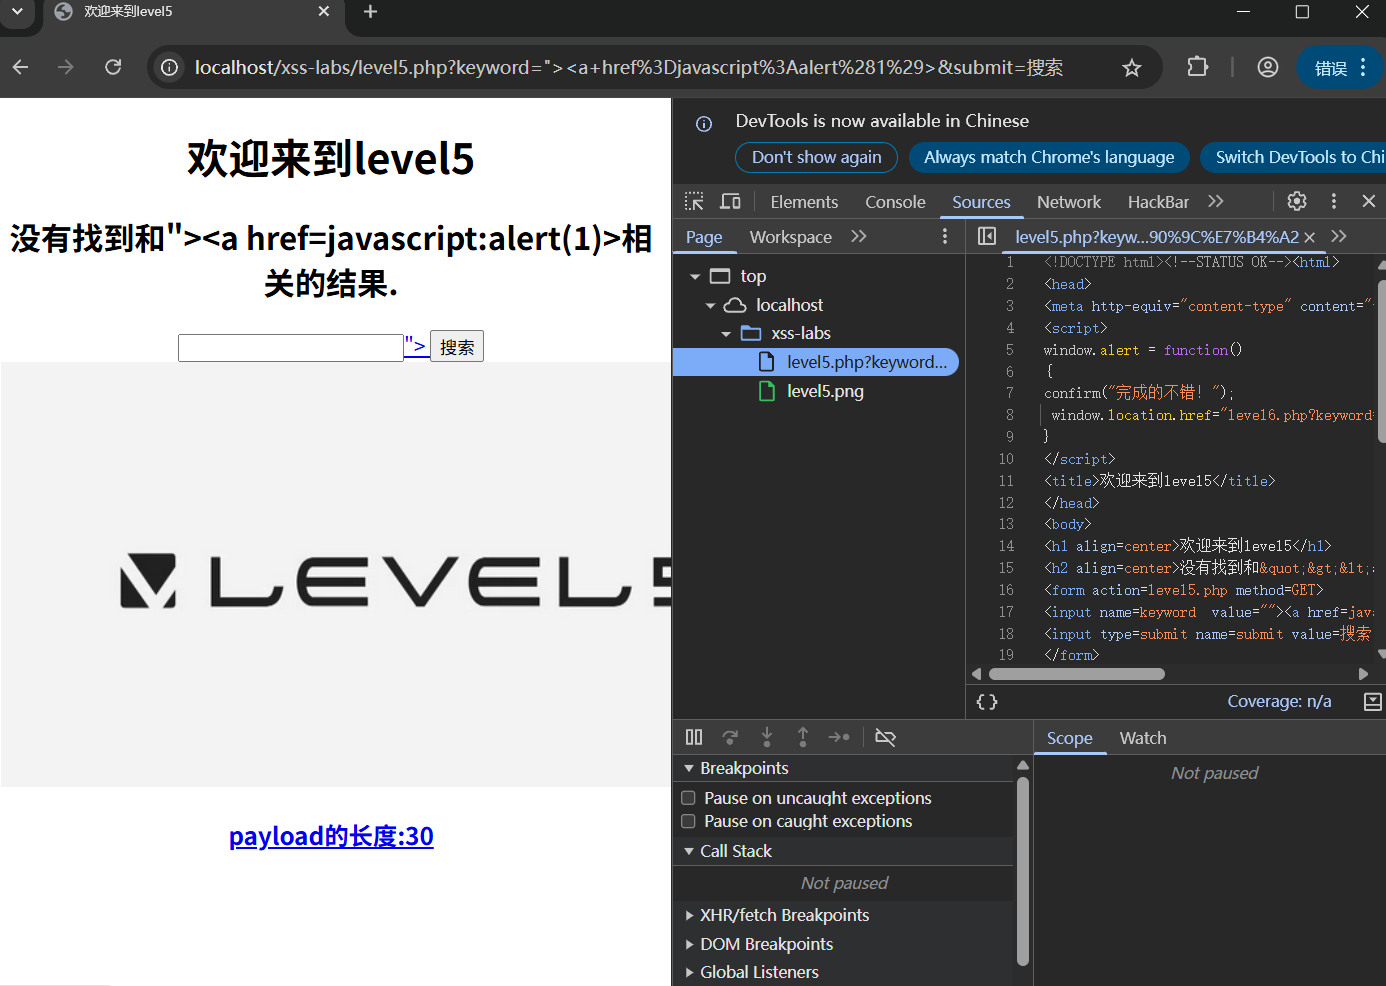This screenshot has width=1386, height=986.
Task: Open the Chrome profile avatar icon
Action: pos(1268,67)
